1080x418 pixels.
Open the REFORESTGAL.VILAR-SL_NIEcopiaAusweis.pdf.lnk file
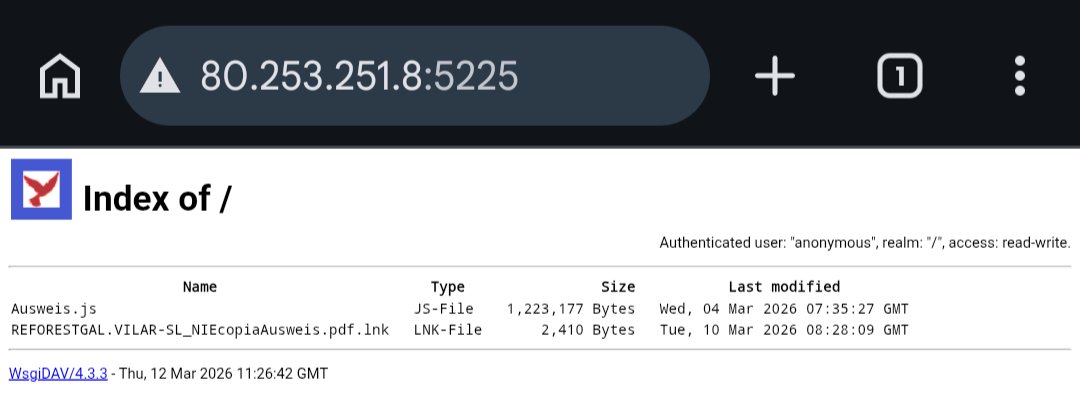(x=200, y=329)
